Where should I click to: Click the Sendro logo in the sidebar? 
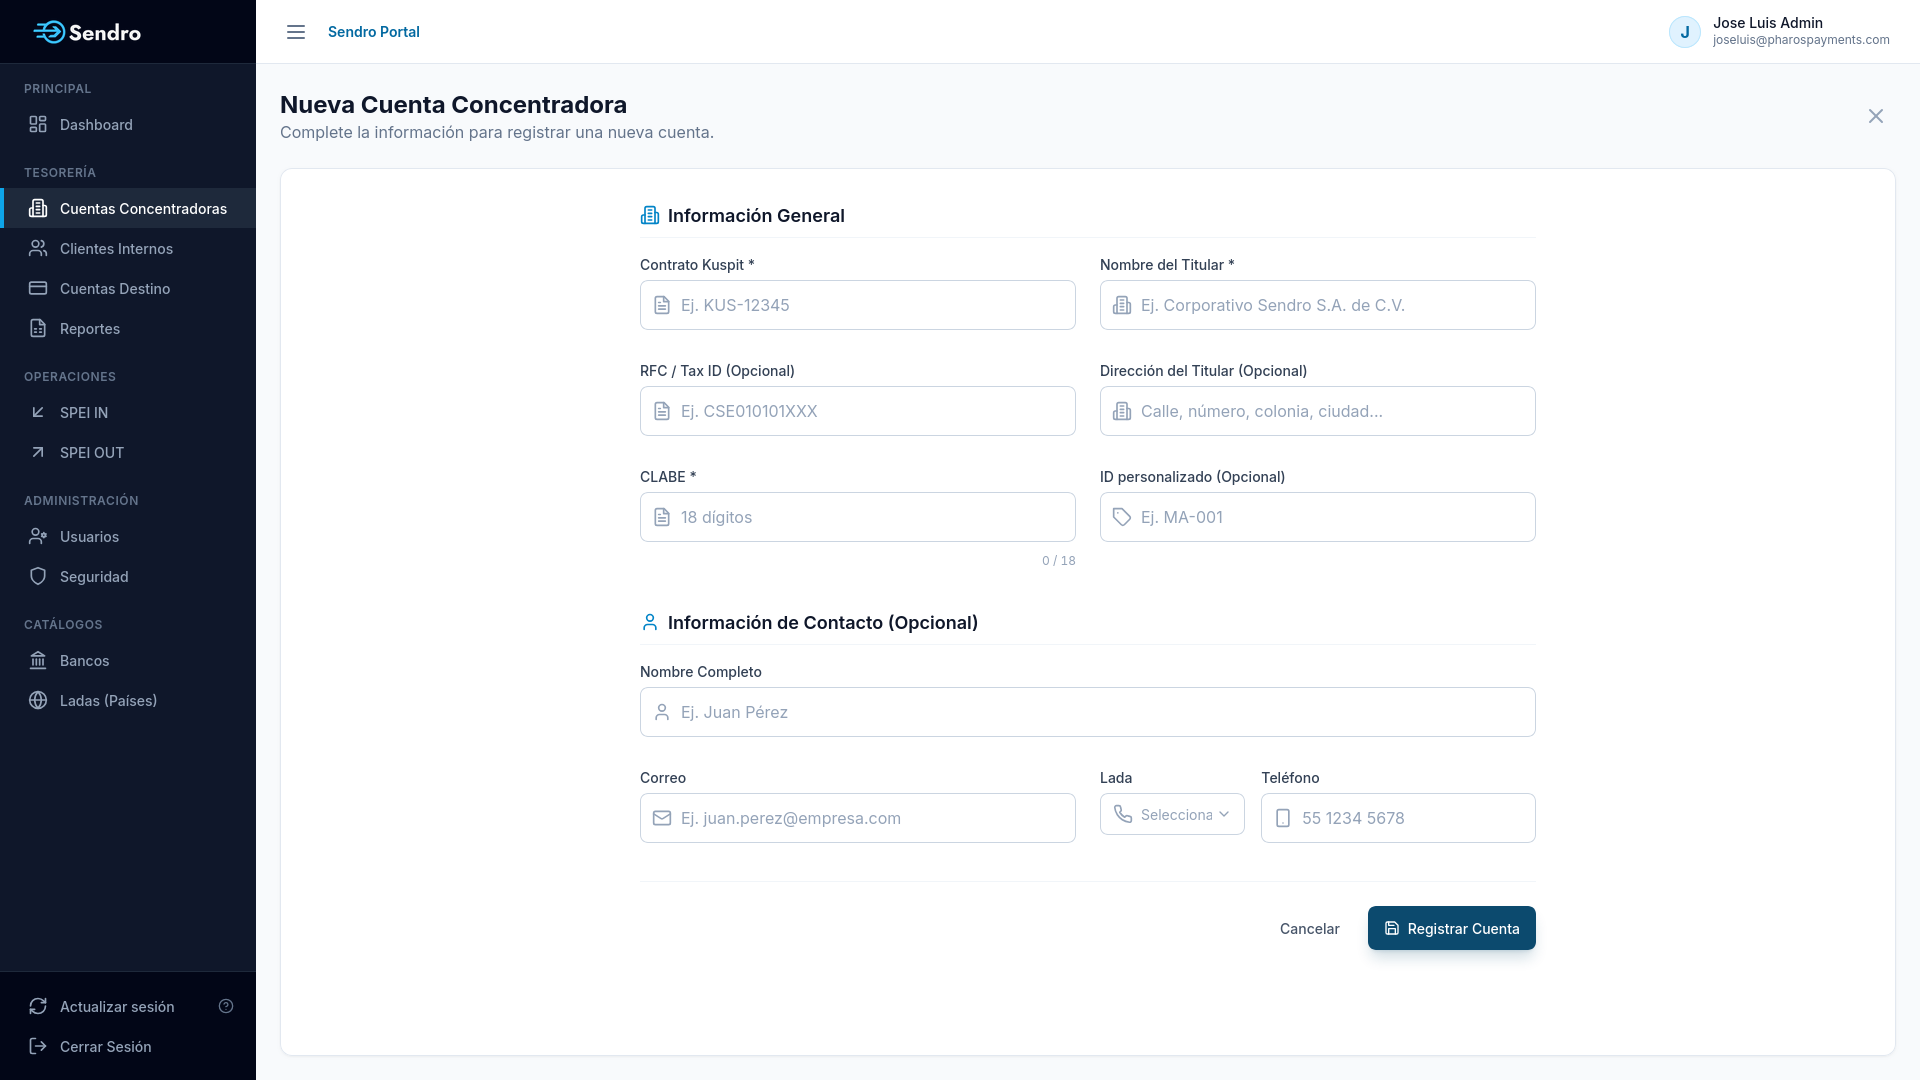pyautogui.click(x=87, y=32)
